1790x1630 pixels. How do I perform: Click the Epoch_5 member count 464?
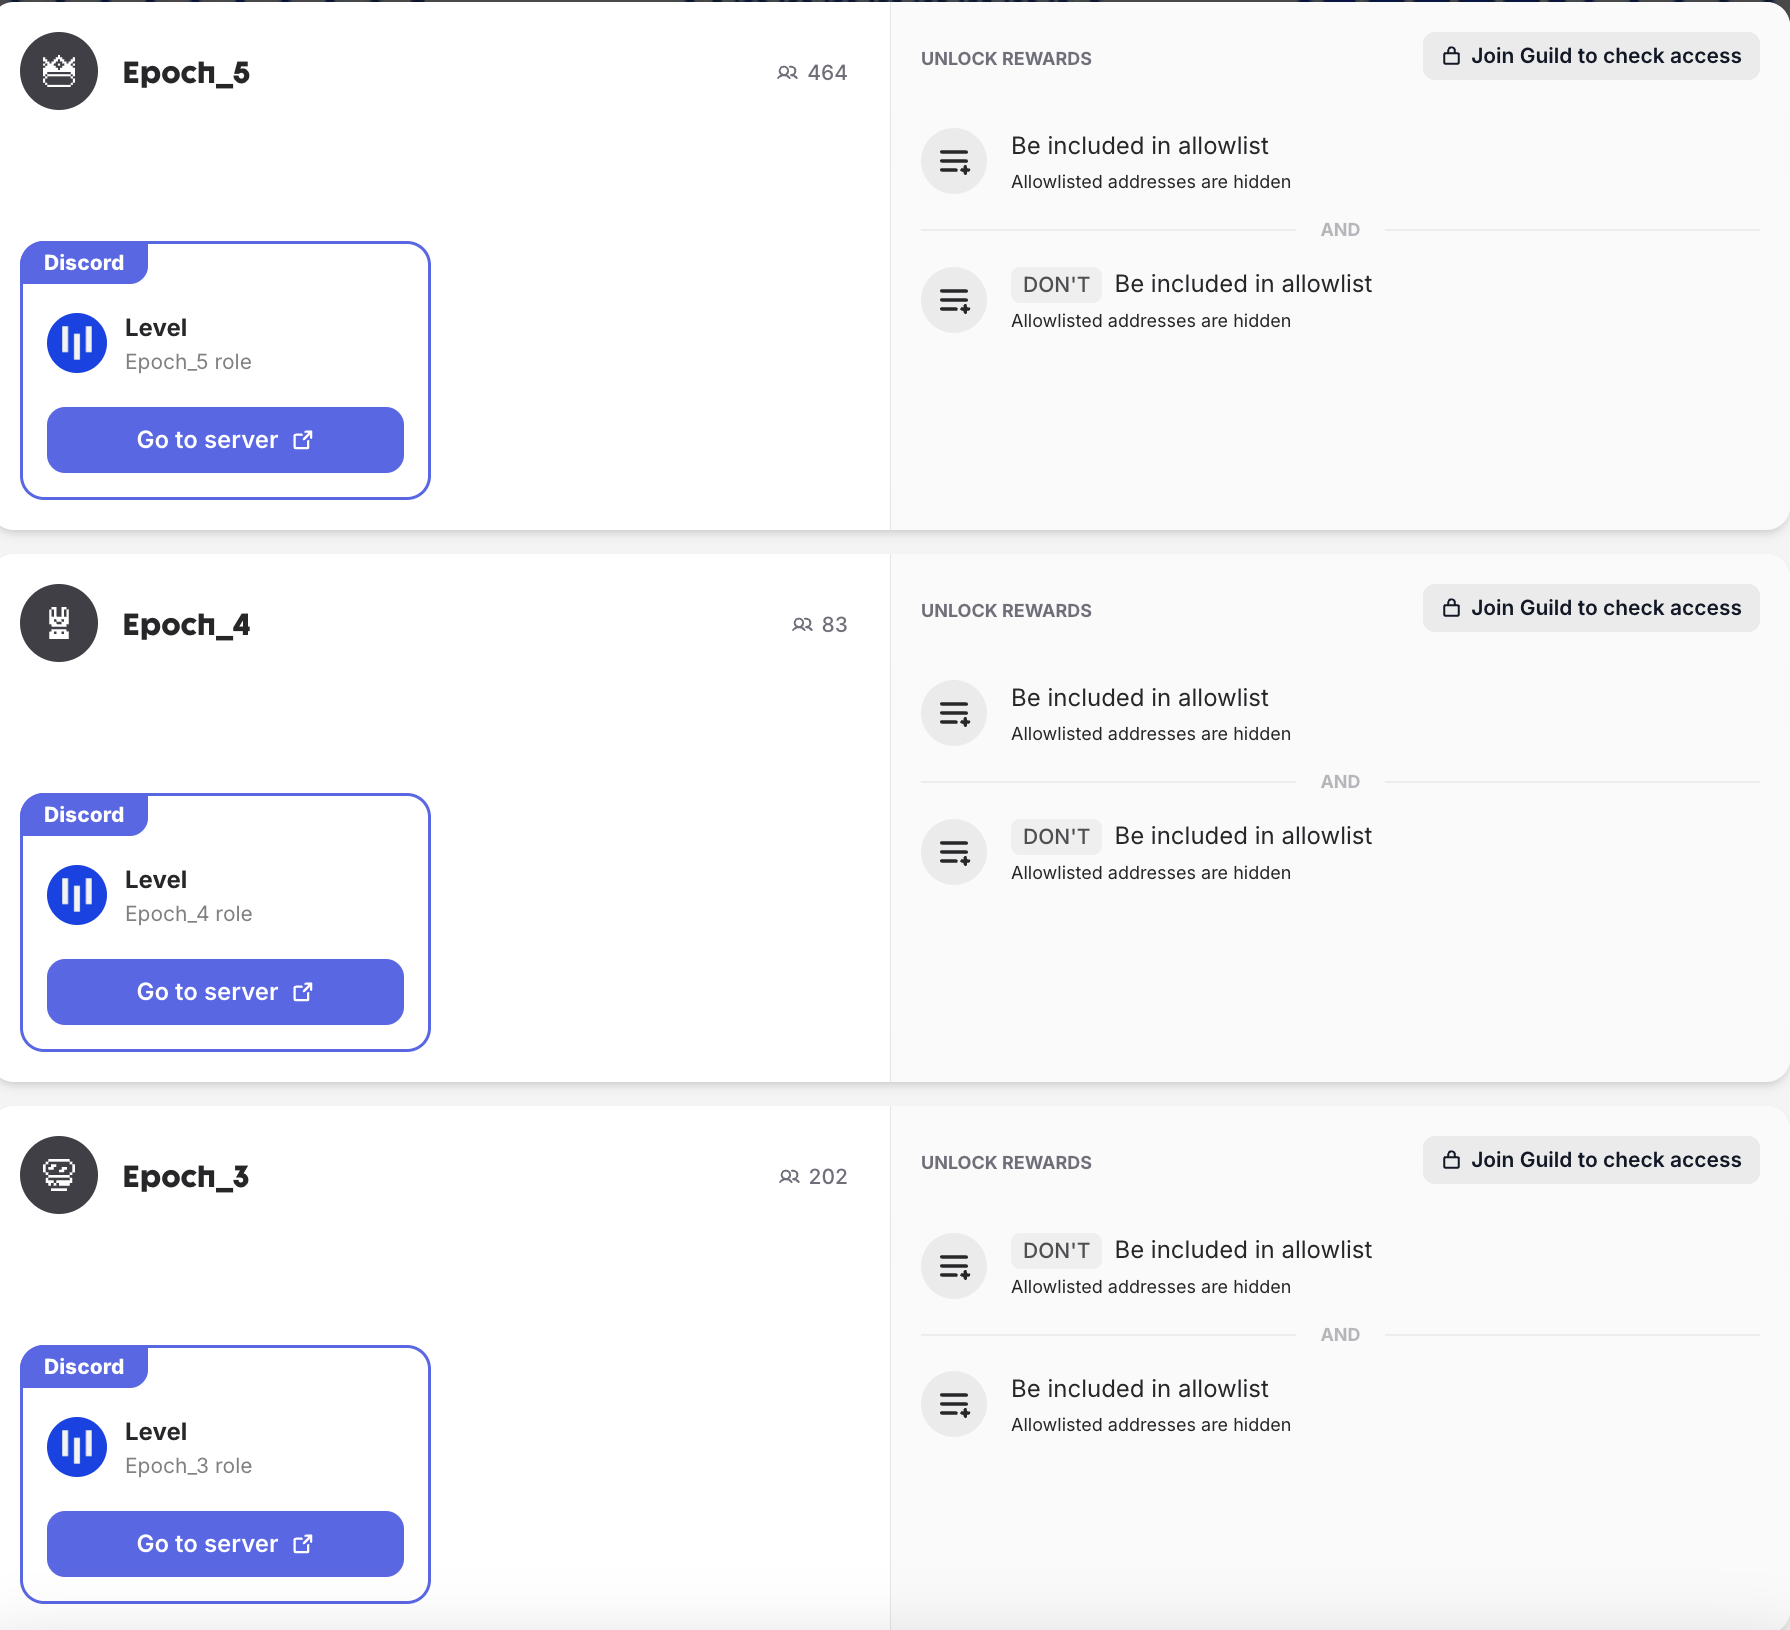coord(812,72)
